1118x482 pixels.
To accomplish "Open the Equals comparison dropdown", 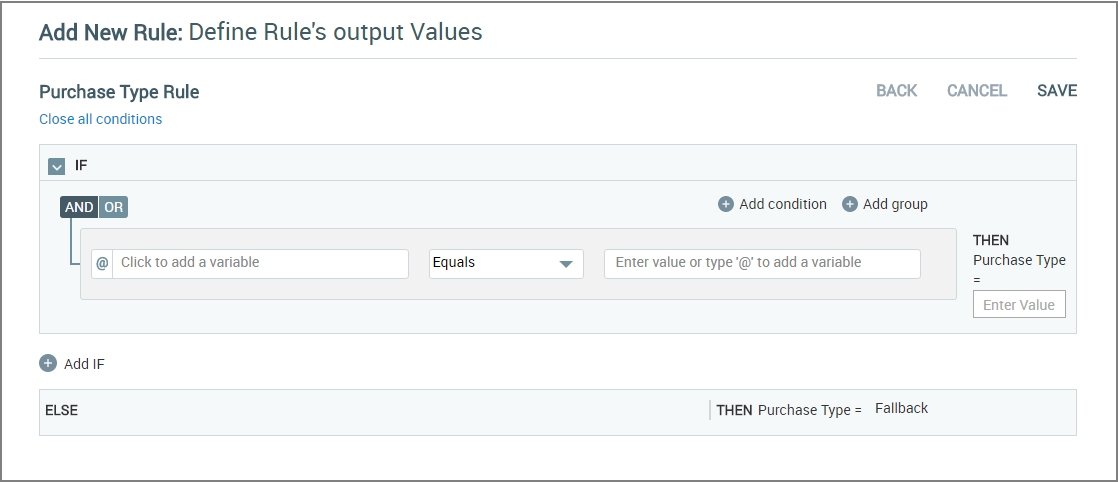I will tap(506, 263).
